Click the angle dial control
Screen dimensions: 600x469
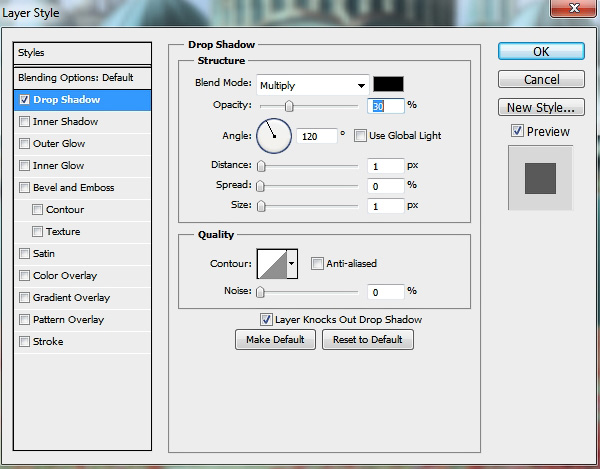273,135
